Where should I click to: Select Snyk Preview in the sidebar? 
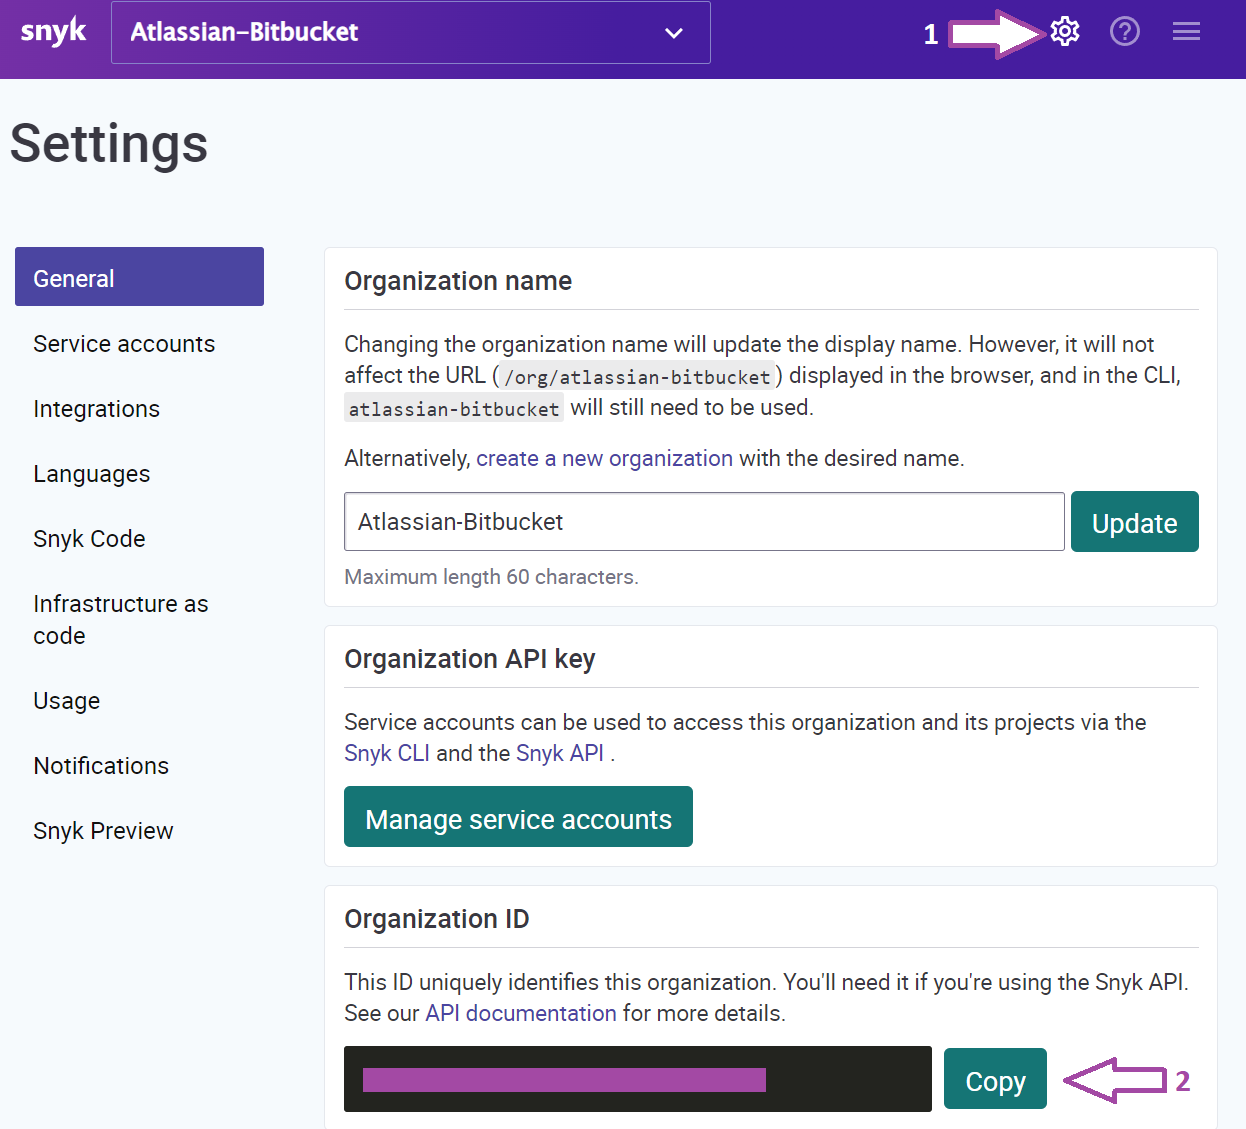(103, 831)
